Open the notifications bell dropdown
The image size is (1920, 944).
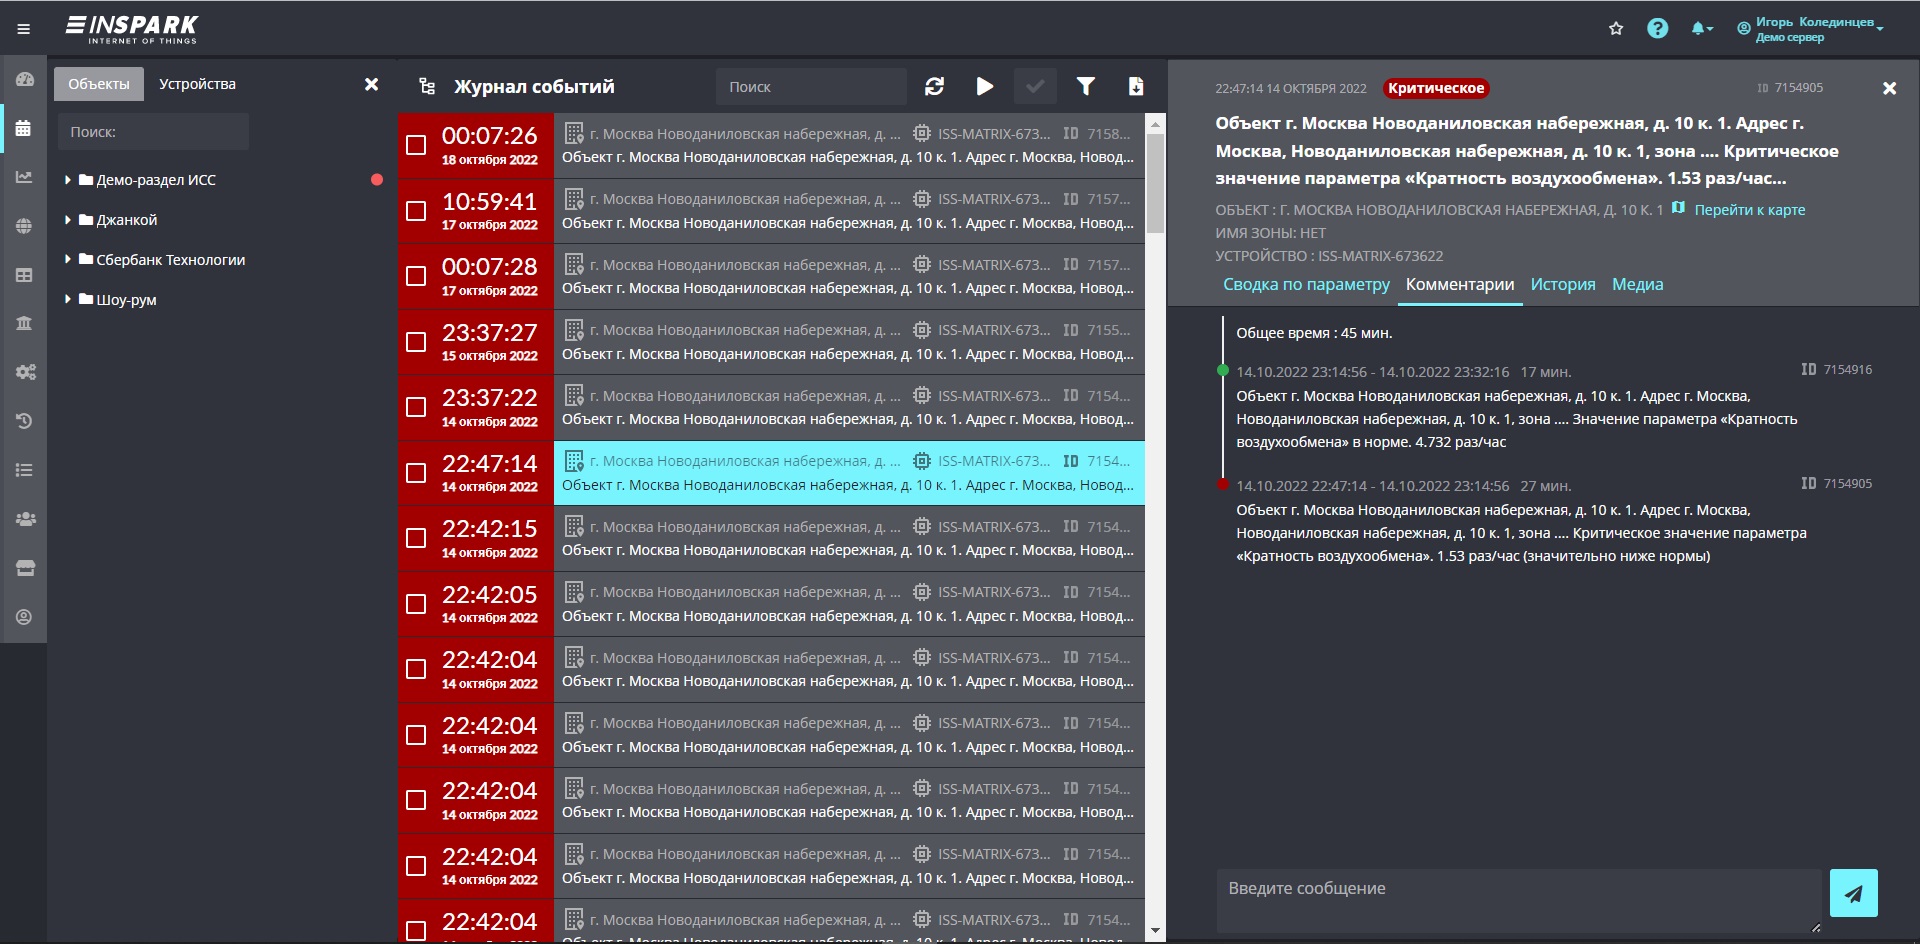[x=1701, y=29]
